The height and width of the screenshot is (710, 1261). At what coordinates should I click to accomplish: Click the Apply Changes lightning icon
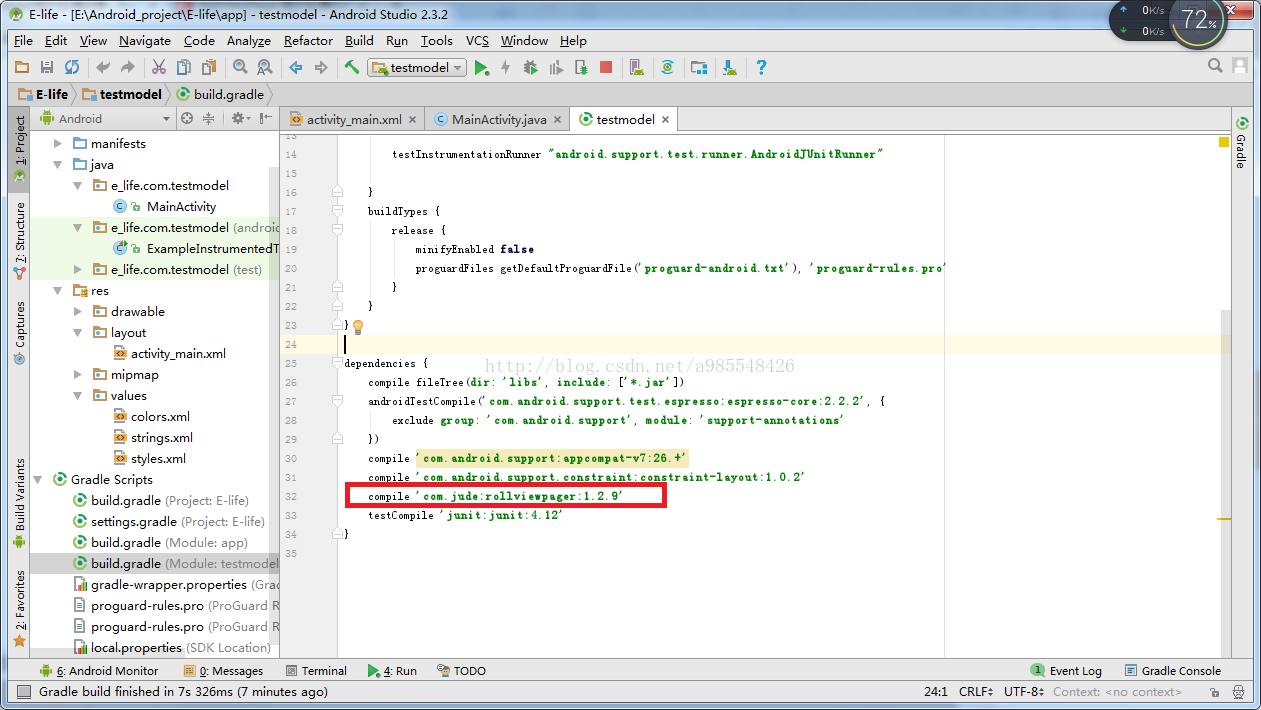506,67
